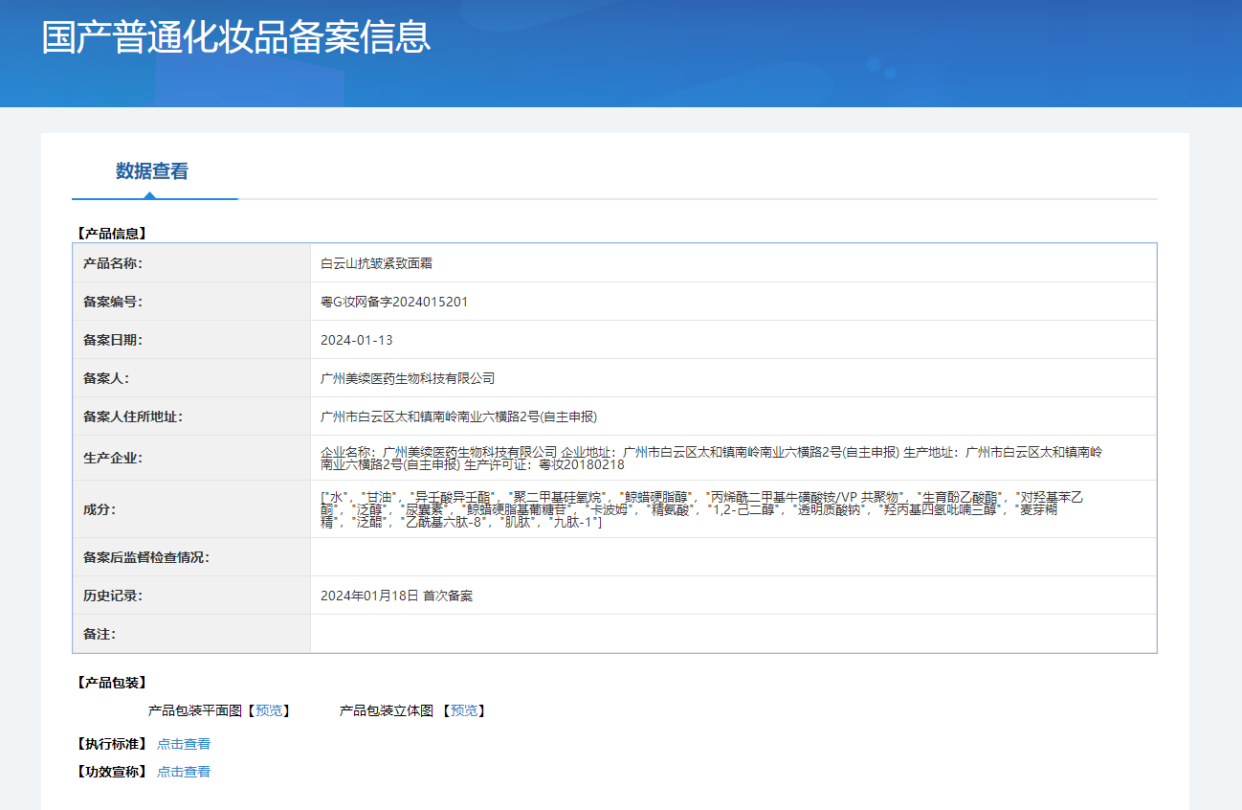The image size is (1242, 810).
Task: Click the 生产企业 row label
Action: click(113, 459)
